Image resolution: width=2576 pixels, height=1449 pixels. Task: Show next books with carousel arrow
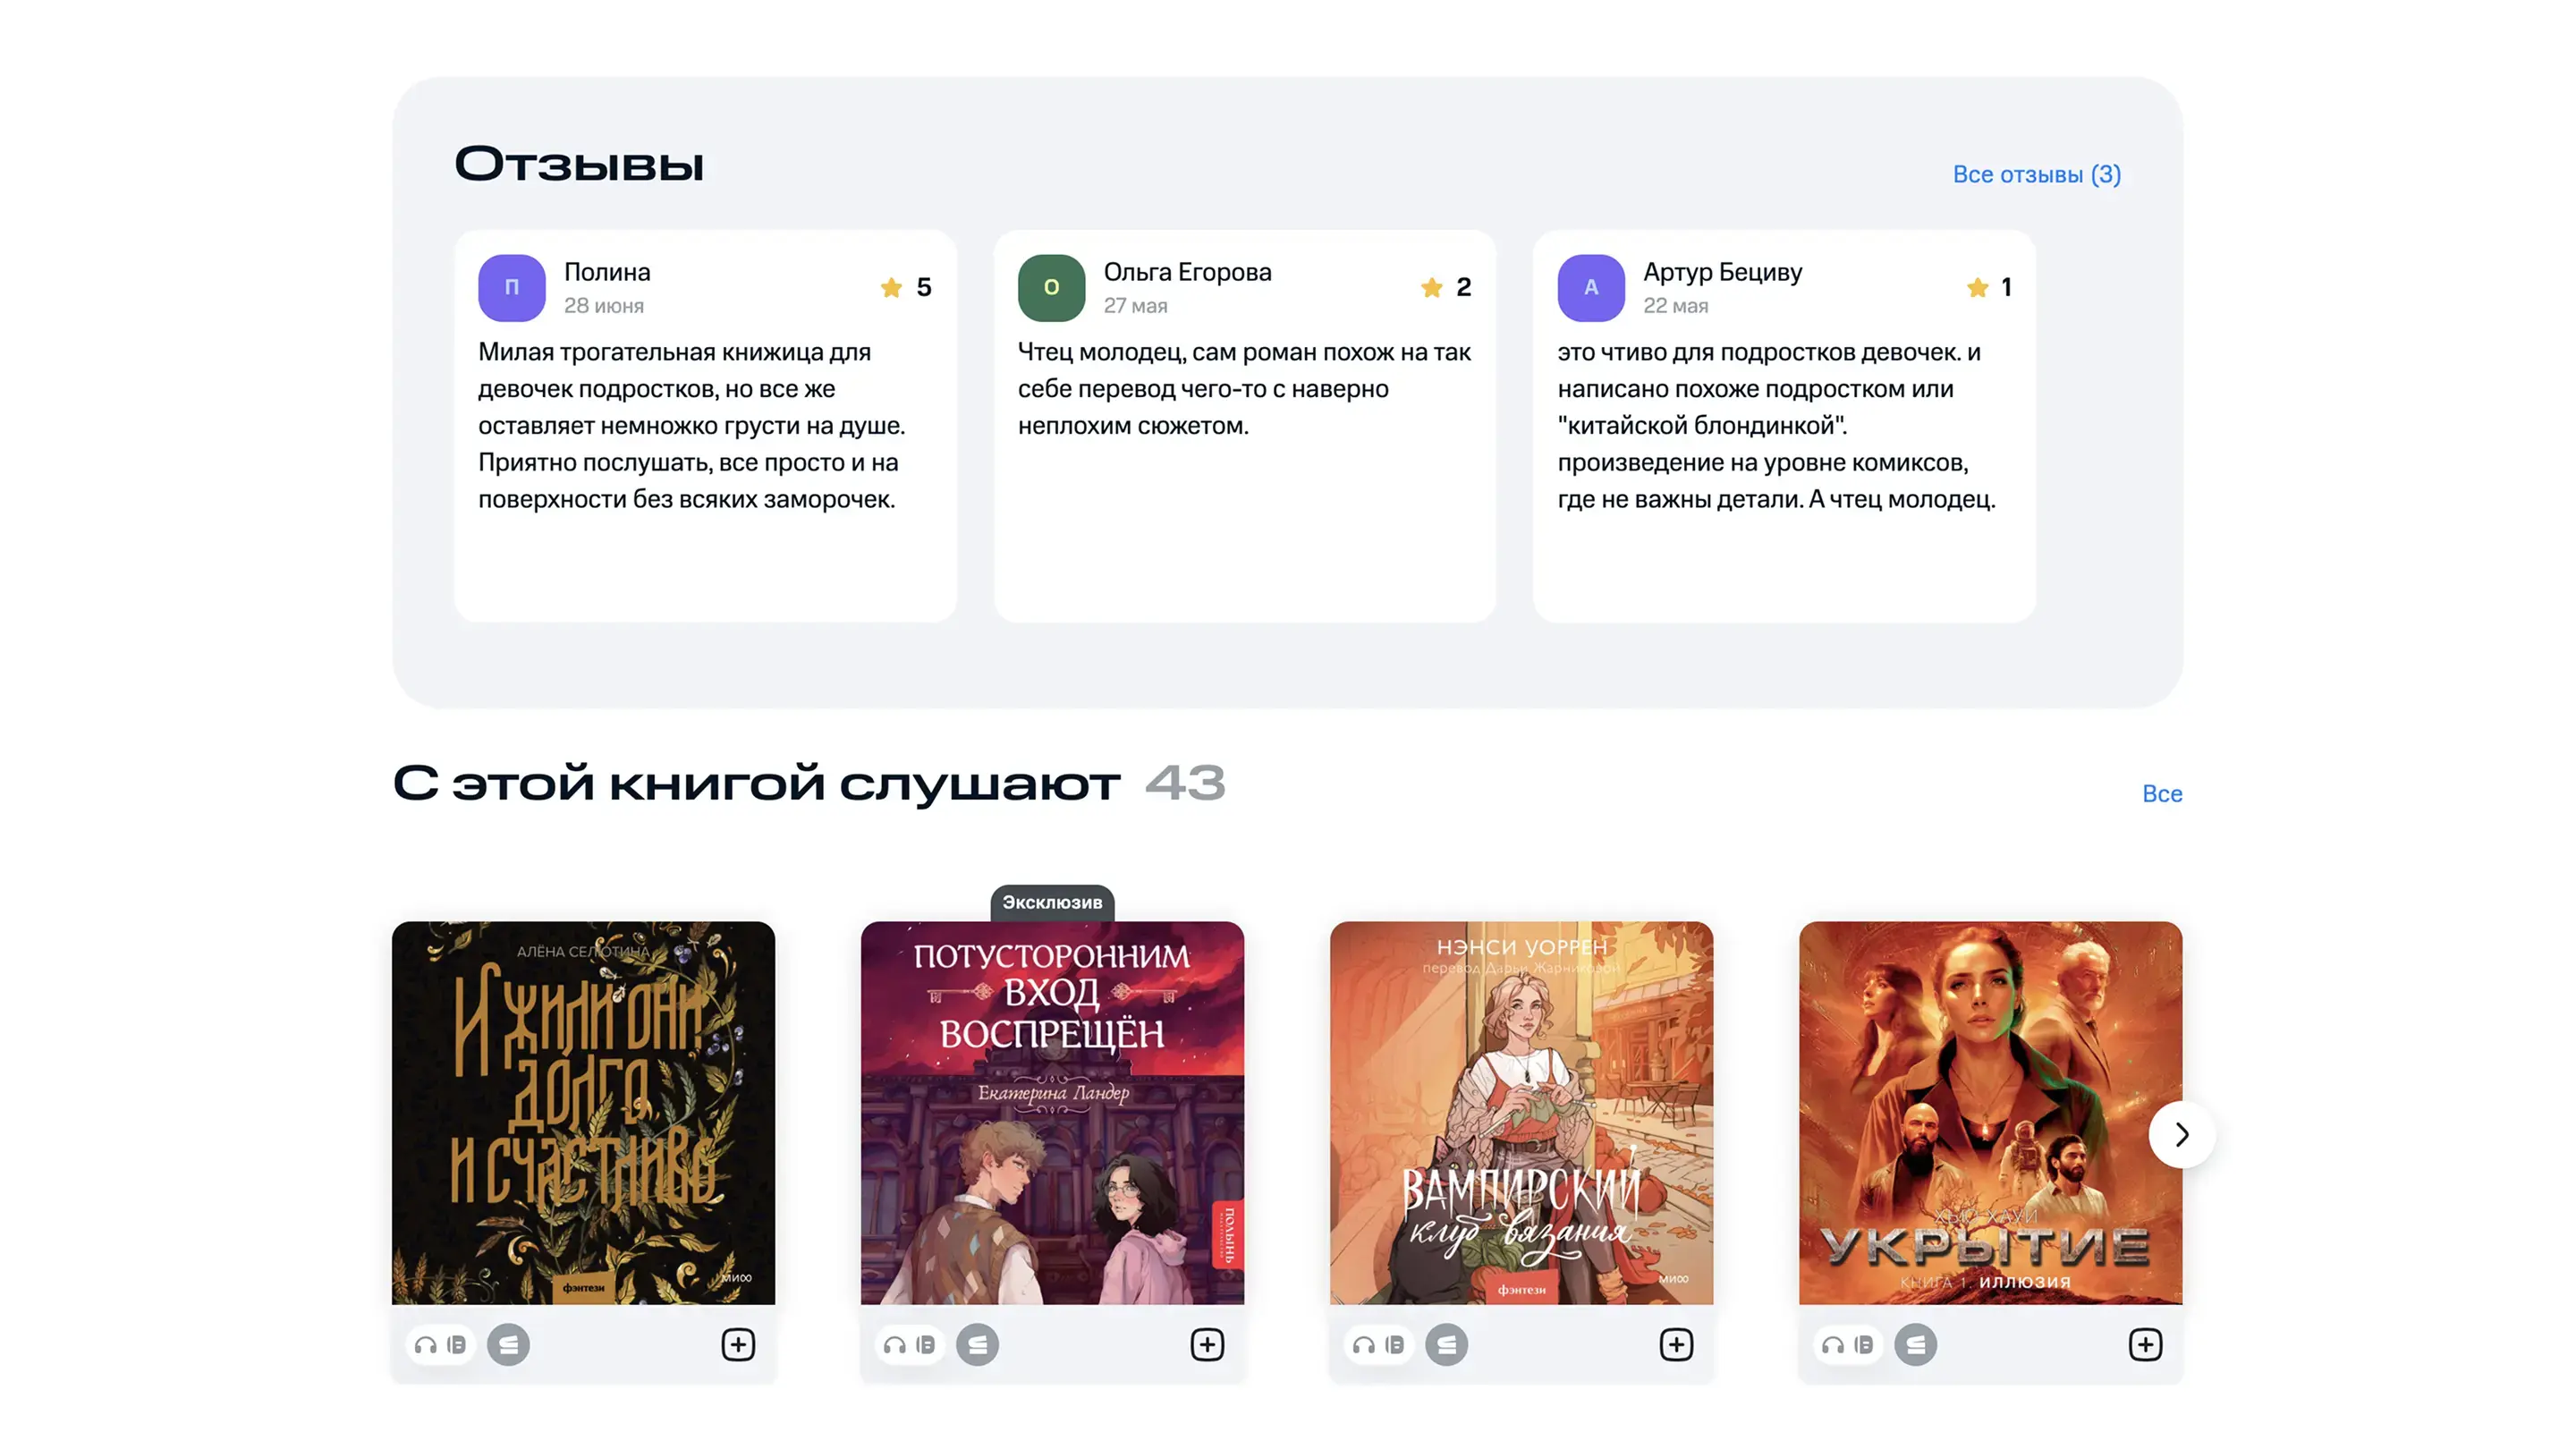2182,1134
